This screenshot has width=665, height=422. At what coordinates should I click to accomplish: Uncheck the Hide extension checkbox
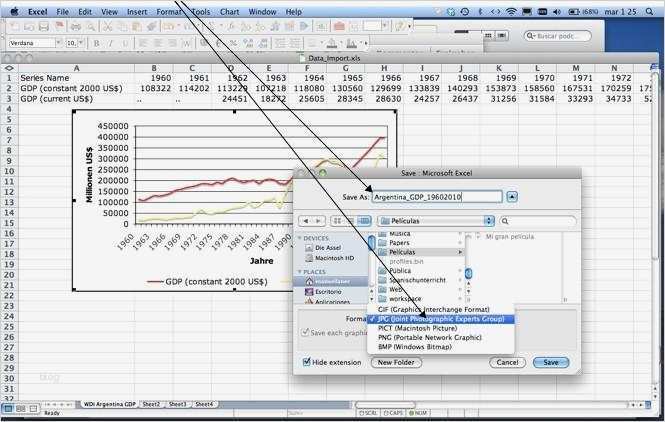(x=306, y=362)
